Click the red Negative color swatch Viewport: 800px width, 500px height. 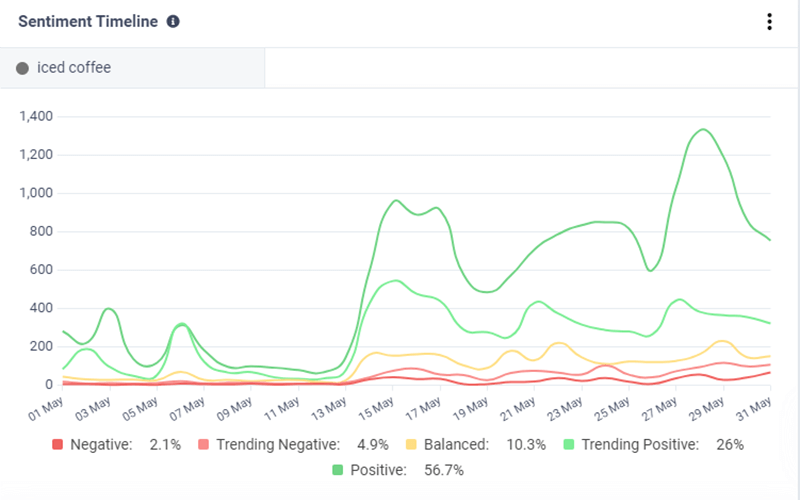tap(57, 444)
